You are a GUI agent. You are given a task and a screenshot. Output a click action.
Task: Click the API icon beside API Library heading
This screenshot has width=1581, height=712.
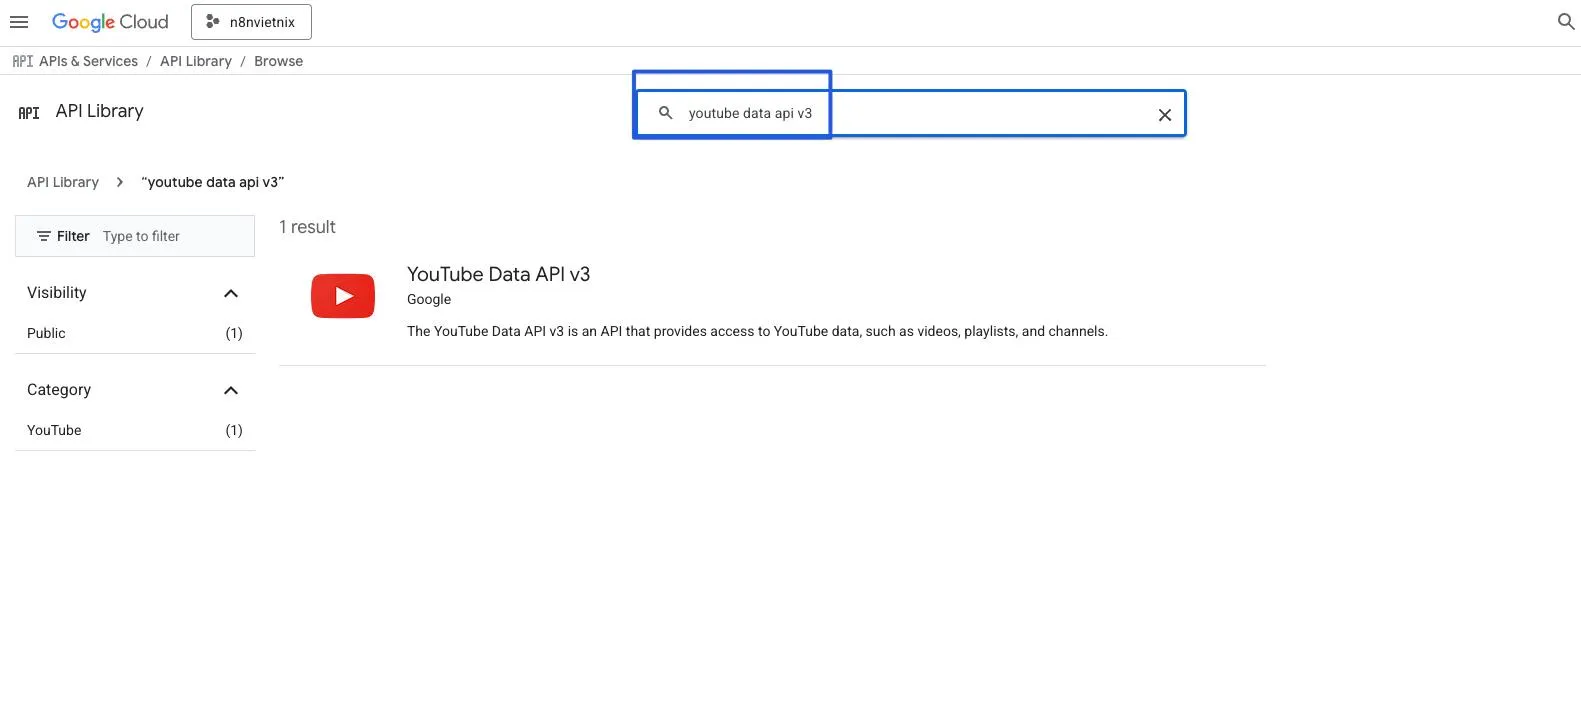click(x=29, y=113)
